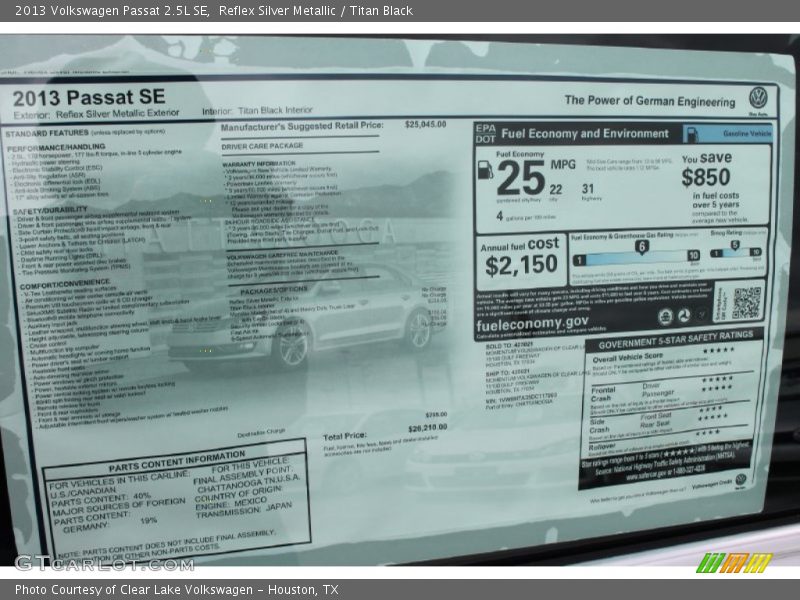Click the photo title bar '2013 Volkswagen Passat 2.5L SE'
800x600 pixels.
click(112, 10)
